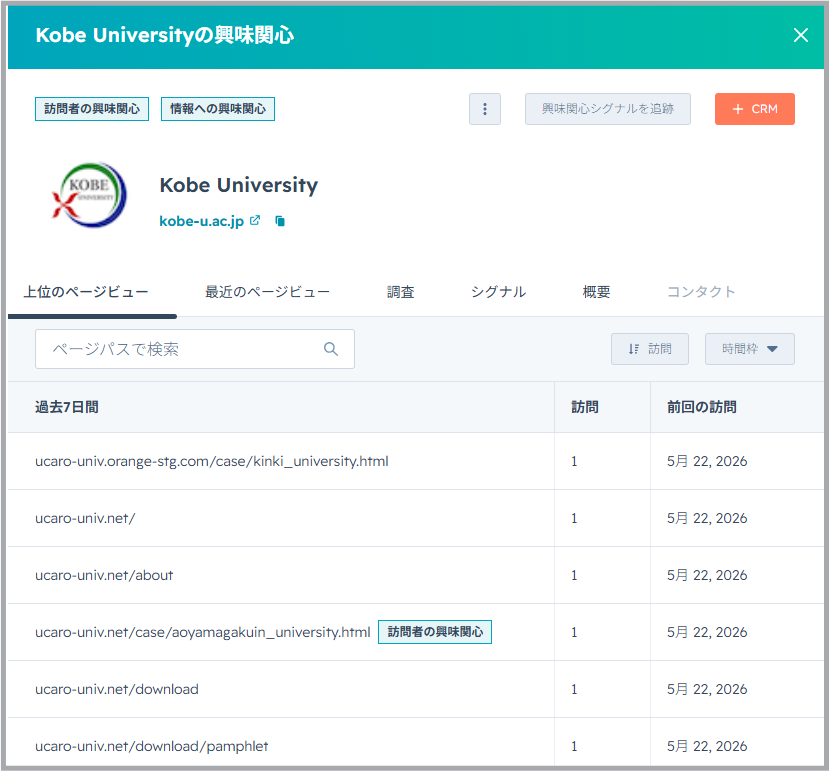Show the 概要 tab
This screenshot has width=830, height=772.
point(596,292)
